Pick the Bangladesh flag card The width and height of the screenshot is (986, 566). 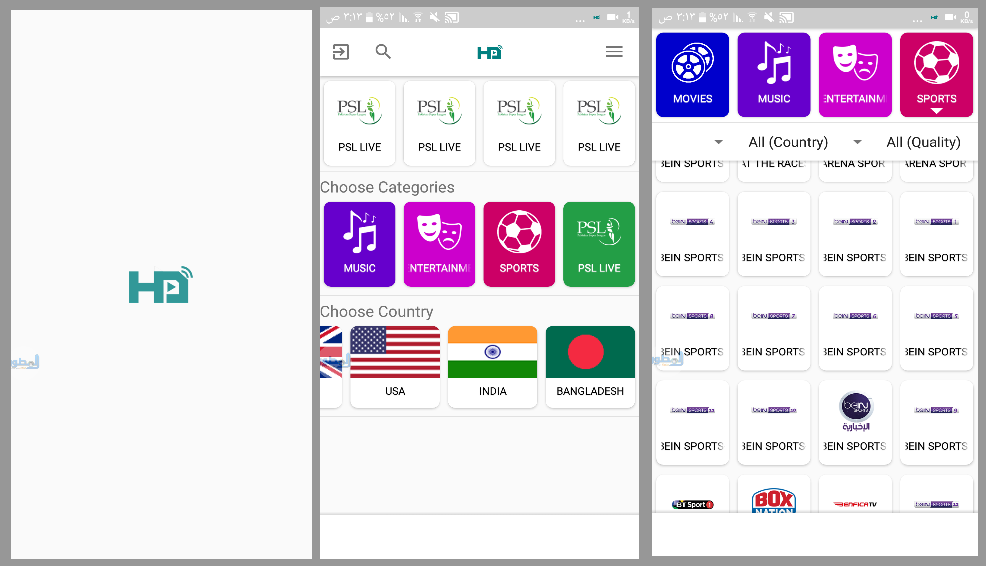(x=590, y=366)
